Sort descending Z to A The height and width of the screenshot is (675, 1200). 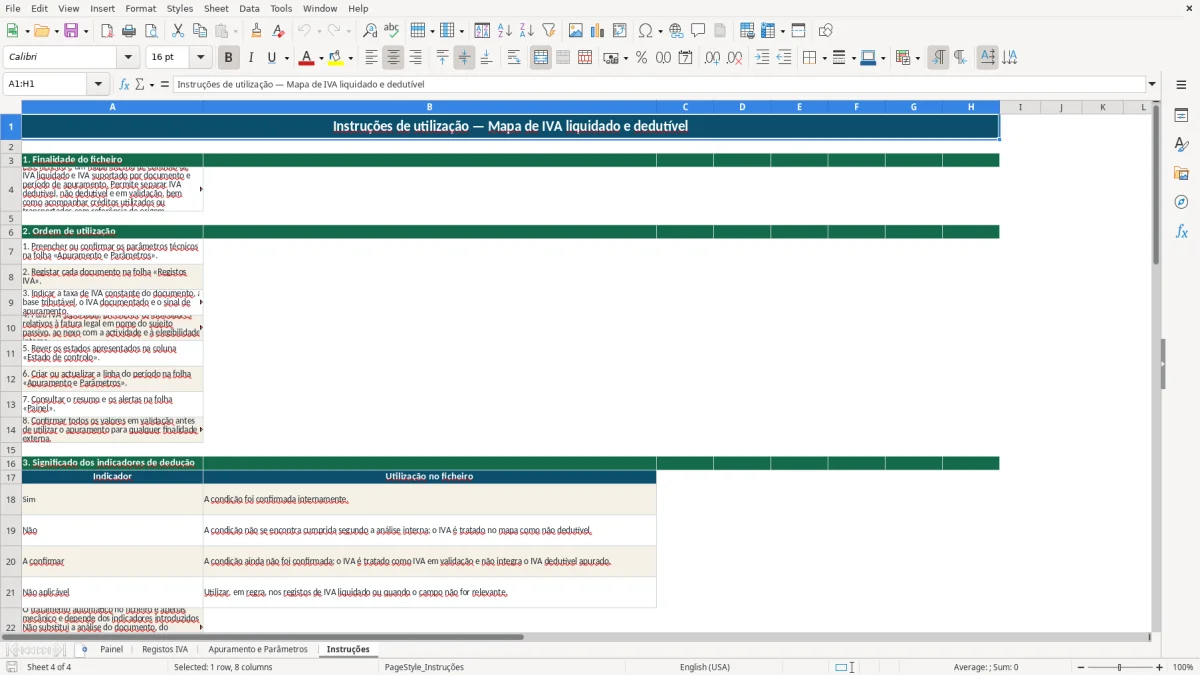click(x=526, y=31)
